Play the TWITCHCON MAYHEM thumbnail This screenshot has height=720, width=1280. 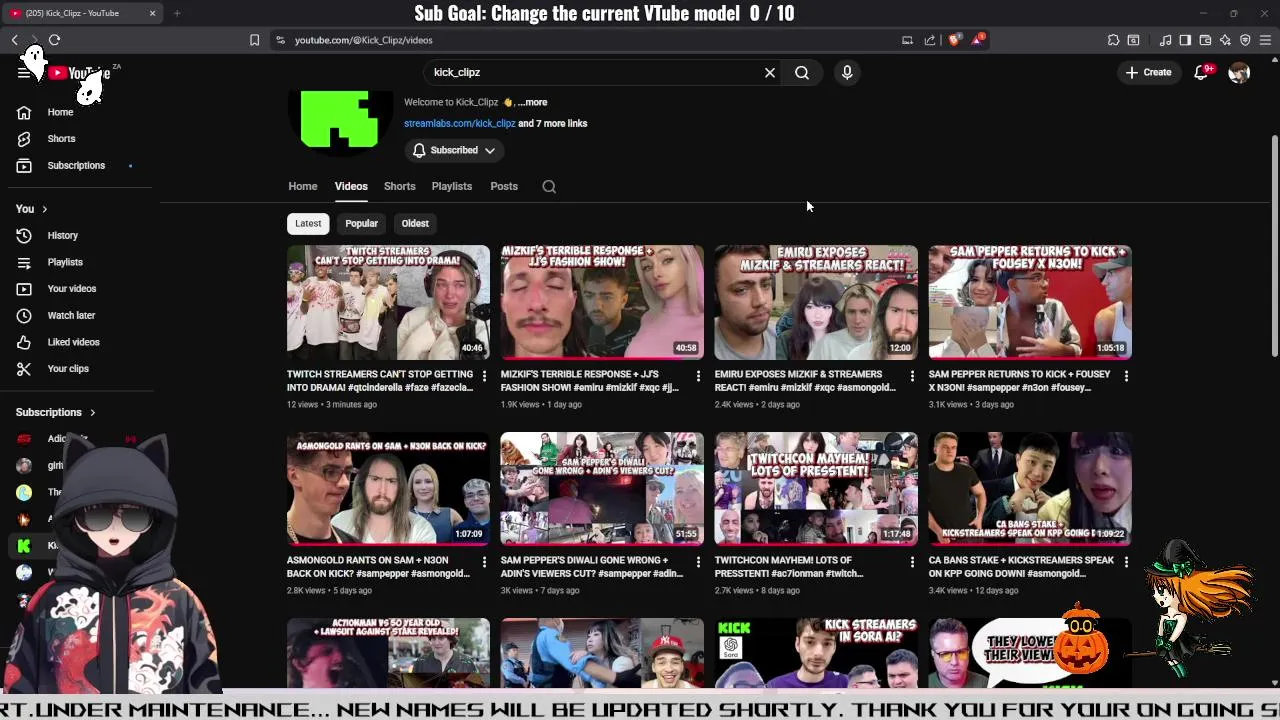point(816,488)
